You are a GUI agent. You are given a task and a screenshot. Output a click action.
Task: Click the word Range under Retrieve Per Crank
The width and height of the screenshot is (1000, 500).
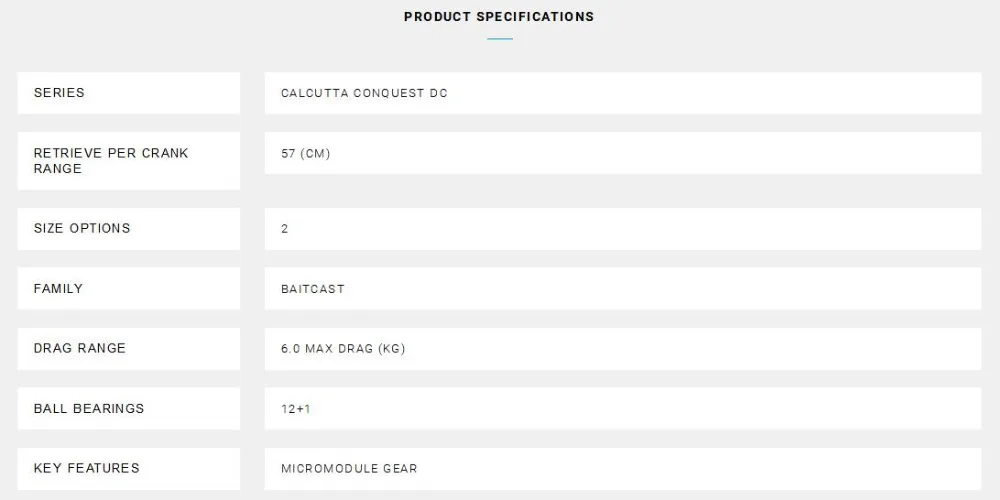point(58,169)
